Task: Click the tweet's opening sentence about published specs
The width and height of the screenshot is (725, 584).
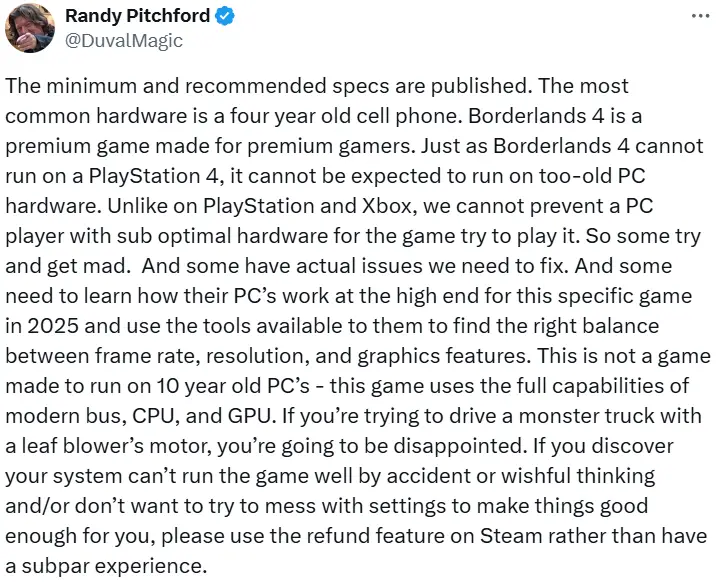Action: [x=267, y=86]
